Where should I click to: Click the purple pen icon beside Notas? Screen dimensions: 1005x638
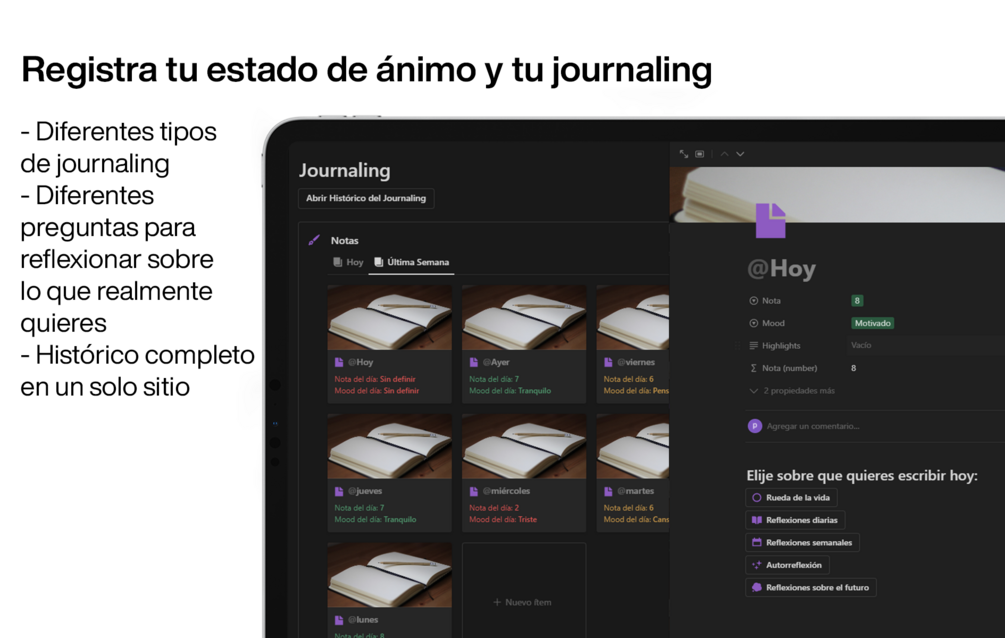(314, 240)
